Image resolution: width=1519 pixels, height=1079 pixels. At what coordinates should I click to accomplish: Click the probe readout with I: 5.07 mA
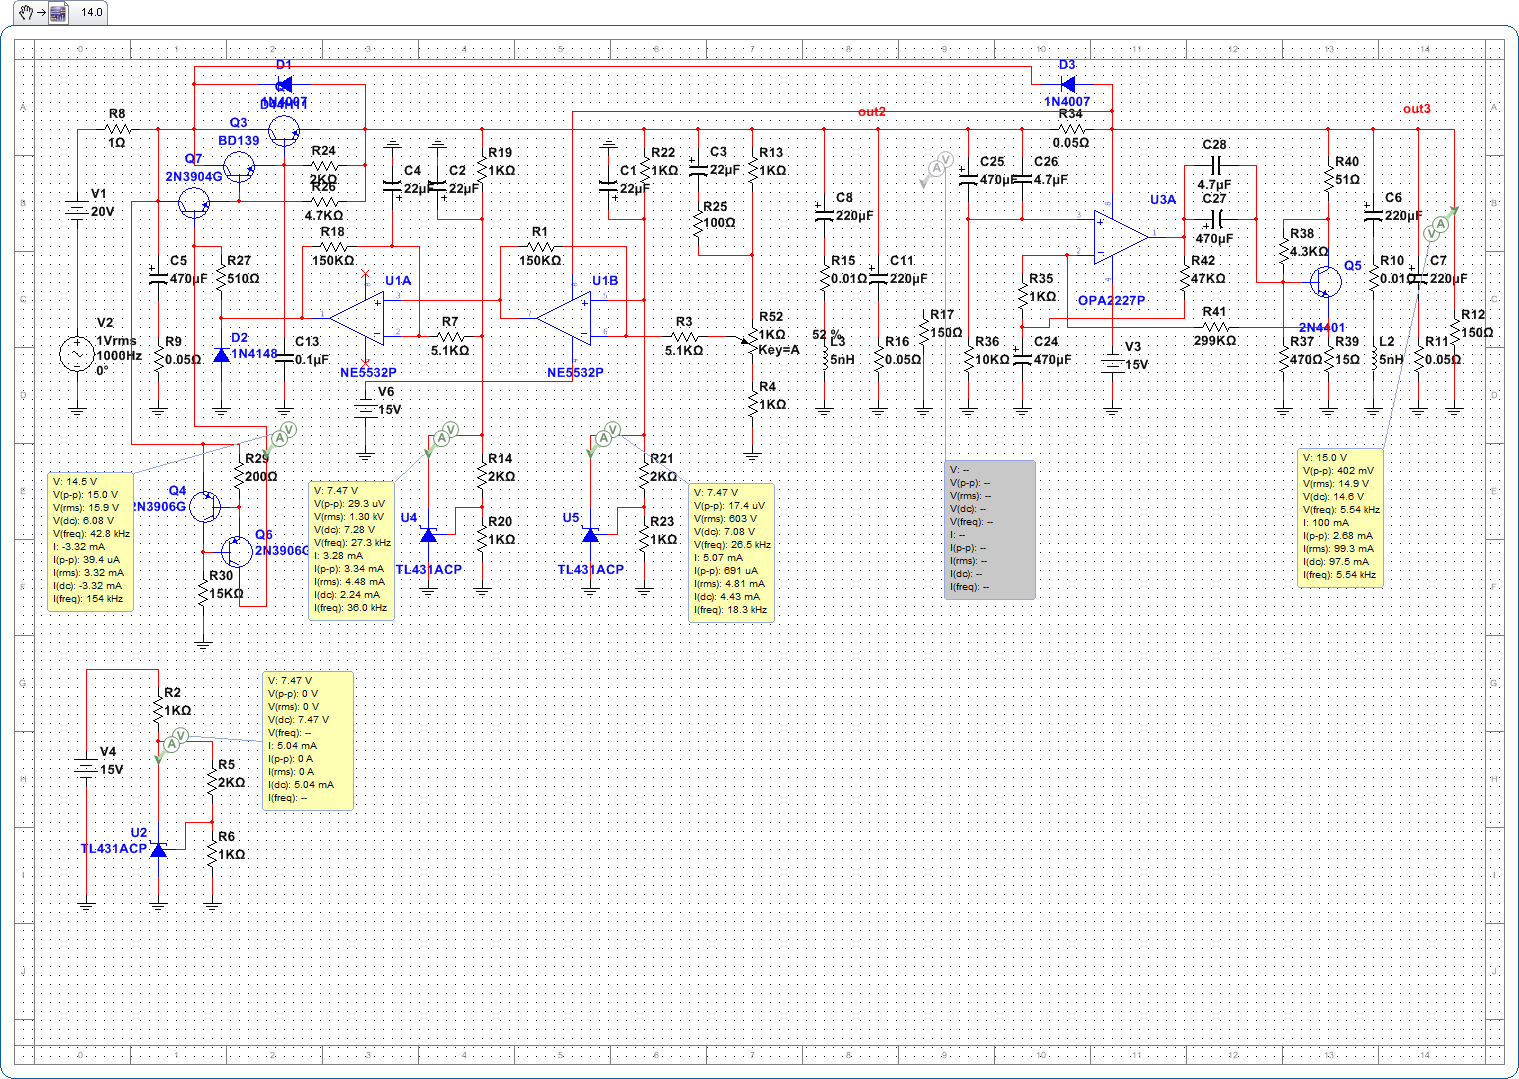(731, 552)
